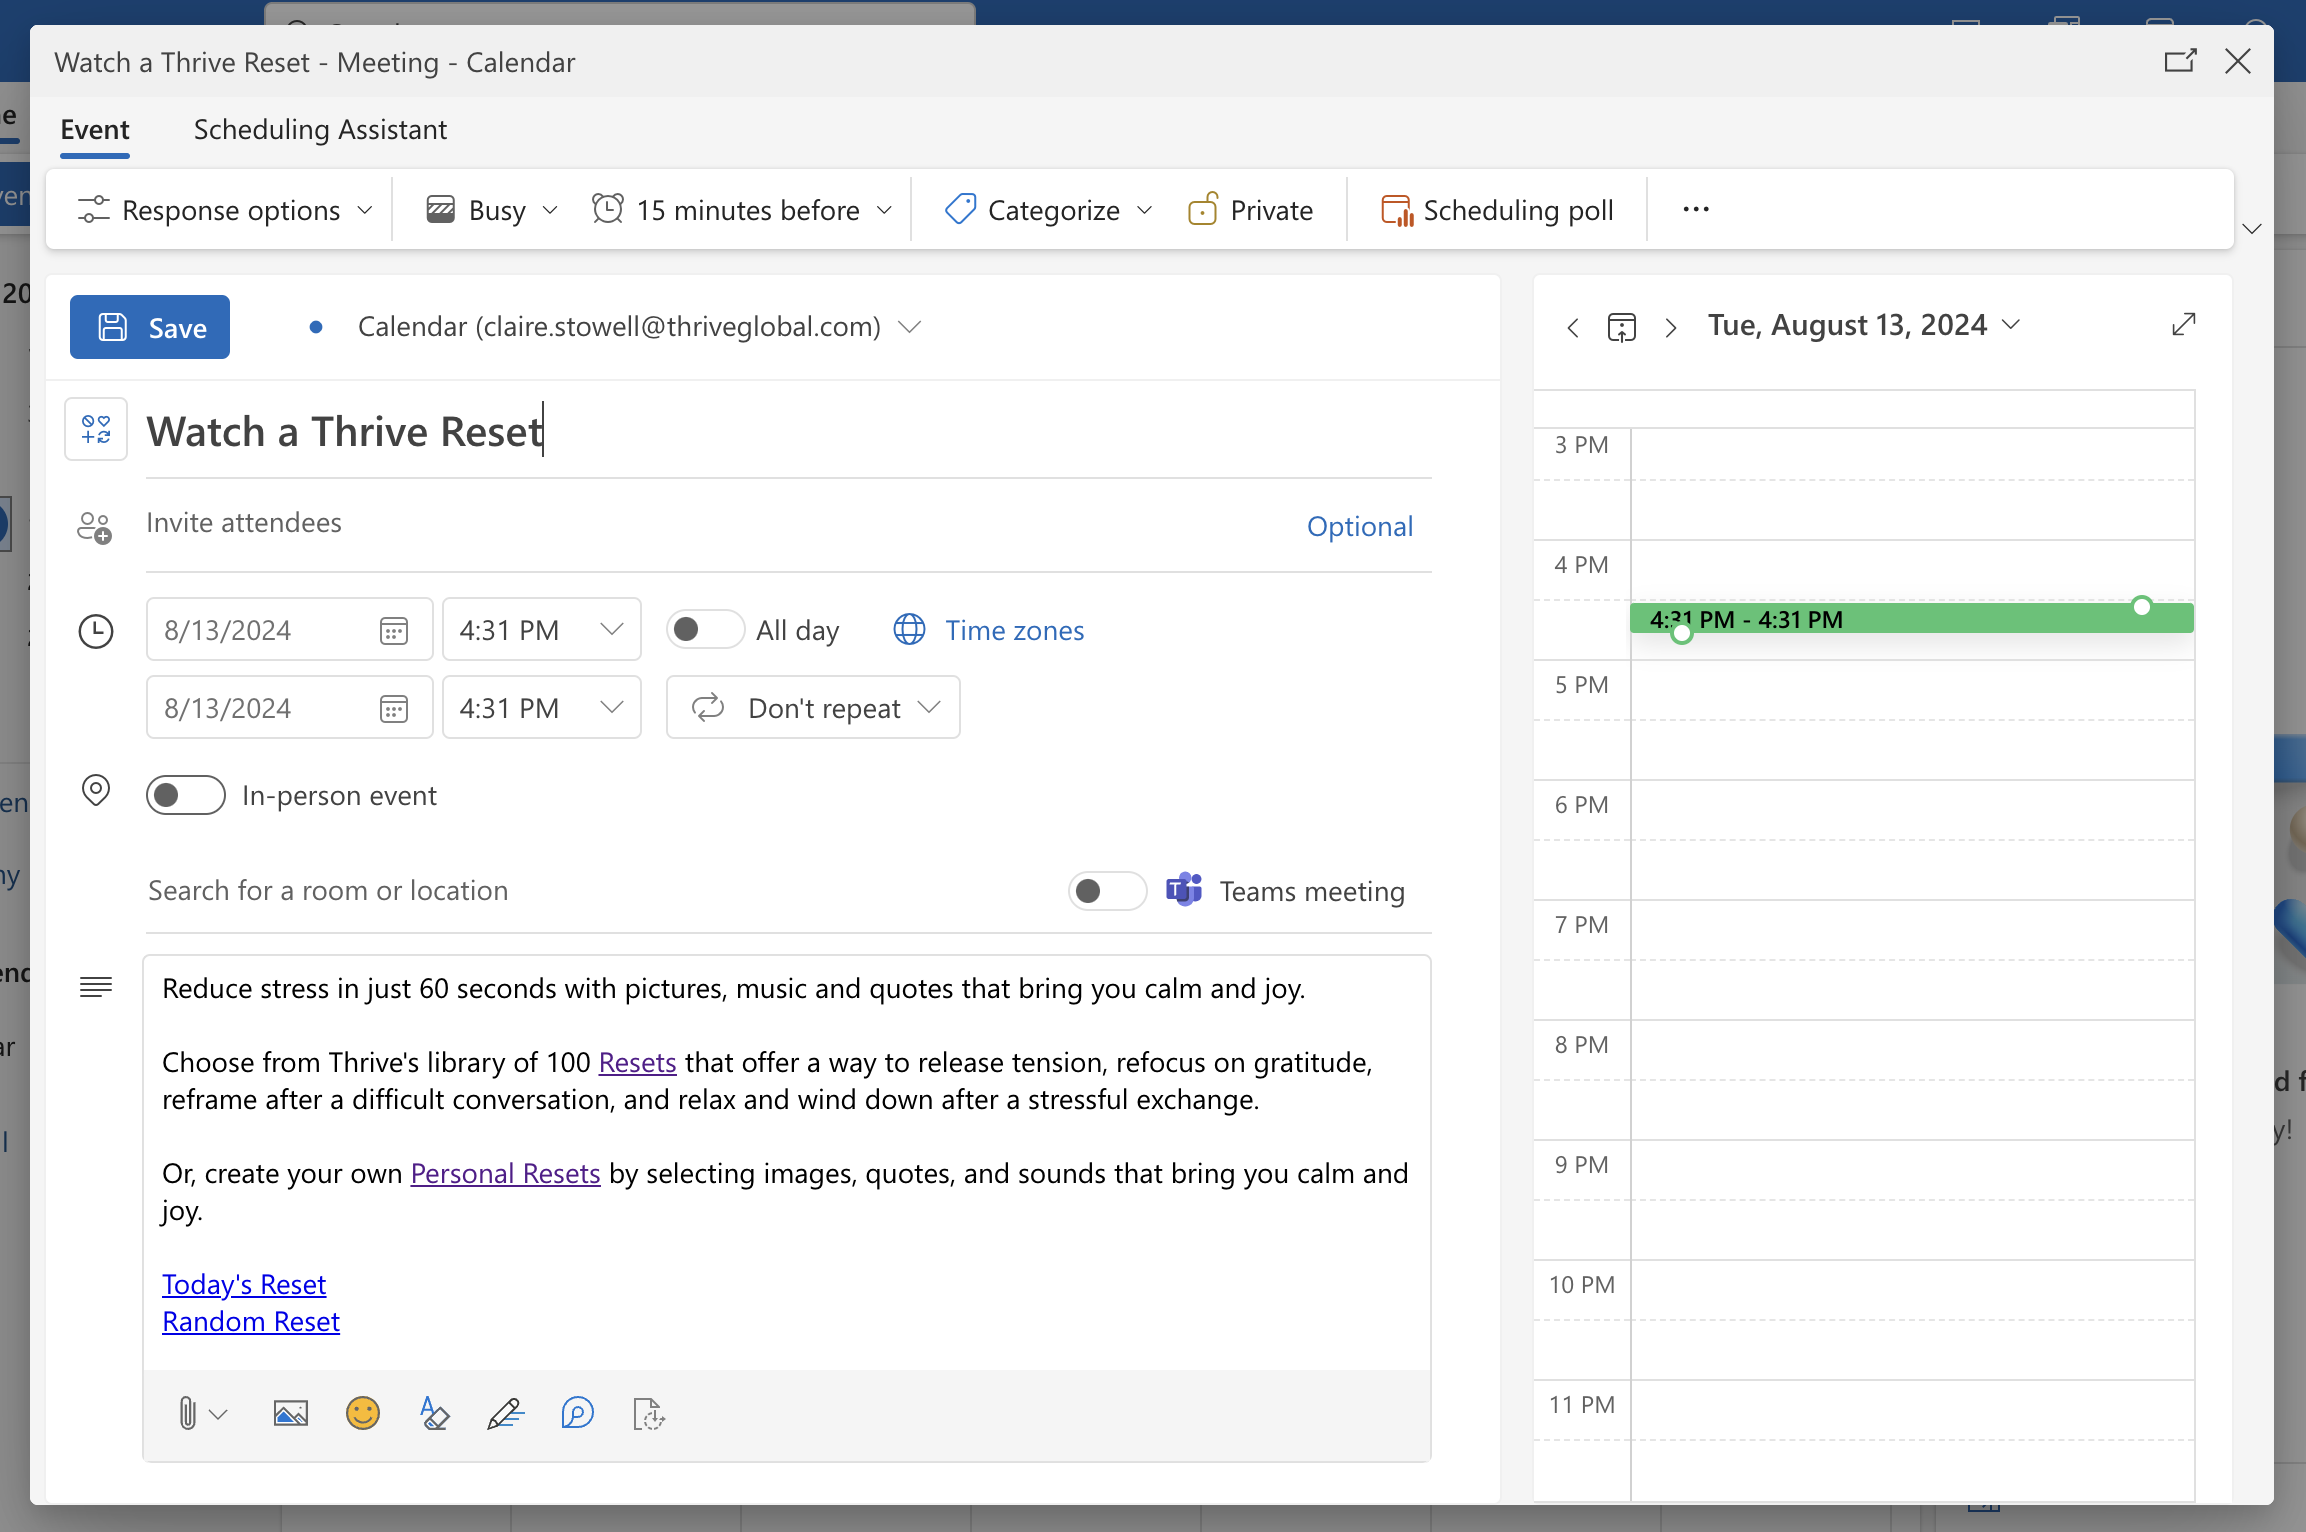Click the start date 8/13/2024 field

[x=289, y=630]
